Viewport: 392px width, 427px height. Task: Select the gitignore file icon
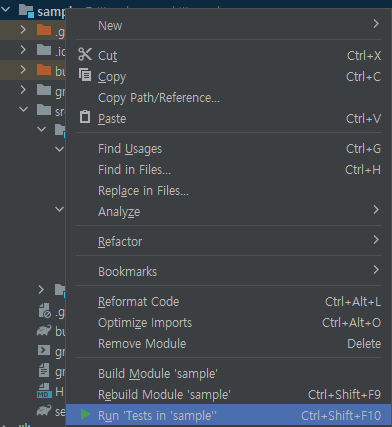click(x=44, y=311)
